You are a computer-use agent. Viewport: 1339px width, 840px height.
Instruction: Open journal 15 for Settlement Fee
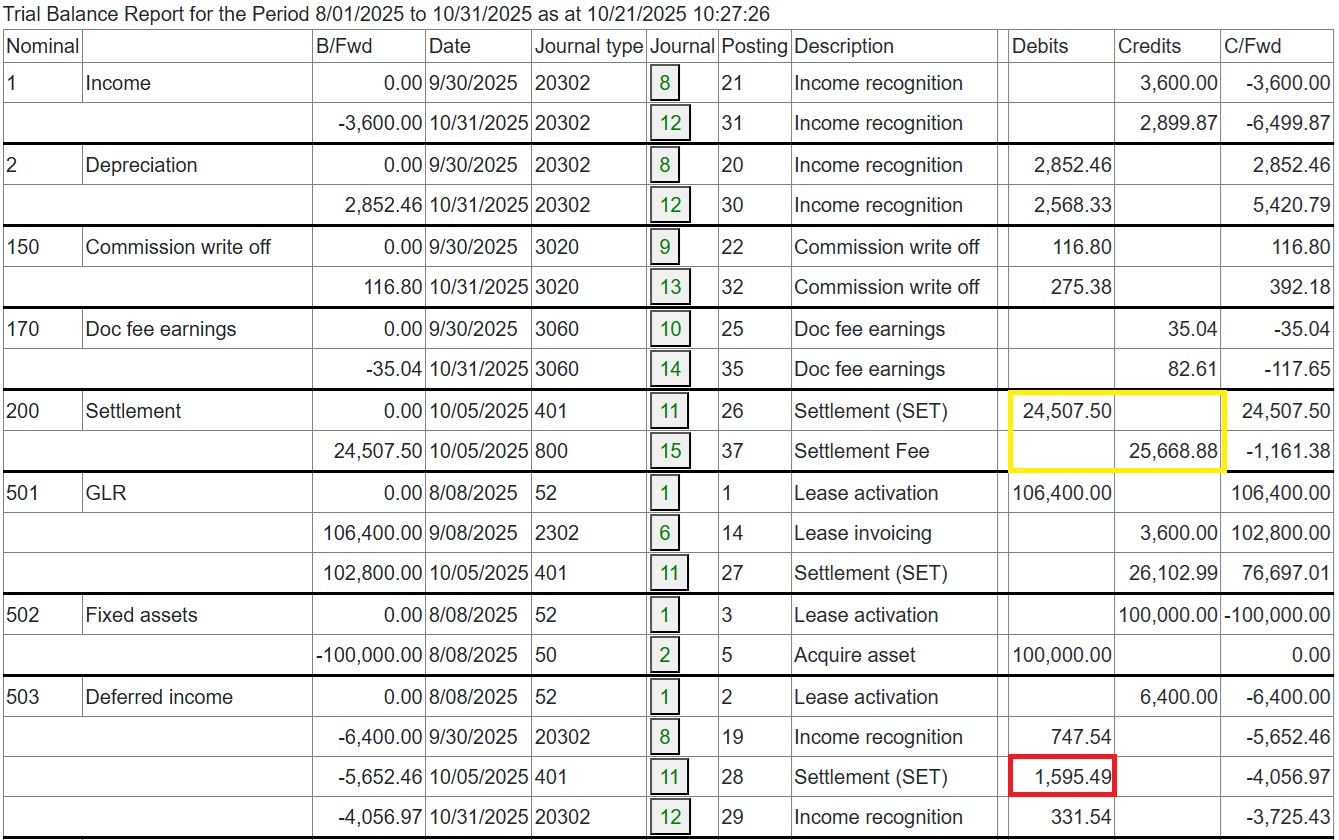point(670,451)
